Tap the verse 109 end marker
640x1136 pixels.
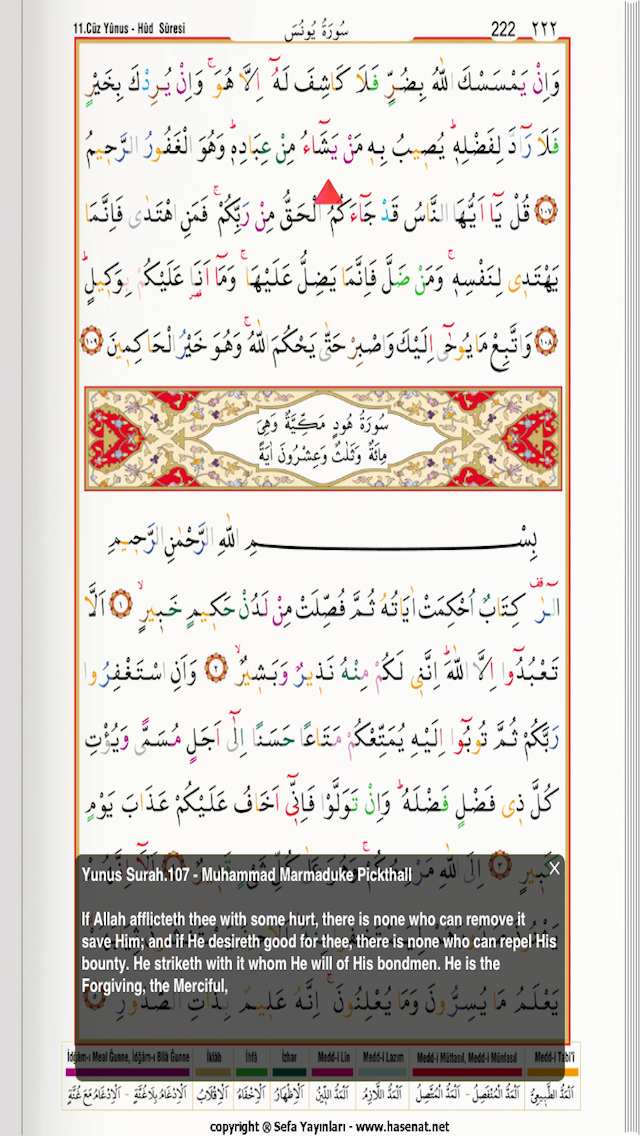[x=91, y=341]
